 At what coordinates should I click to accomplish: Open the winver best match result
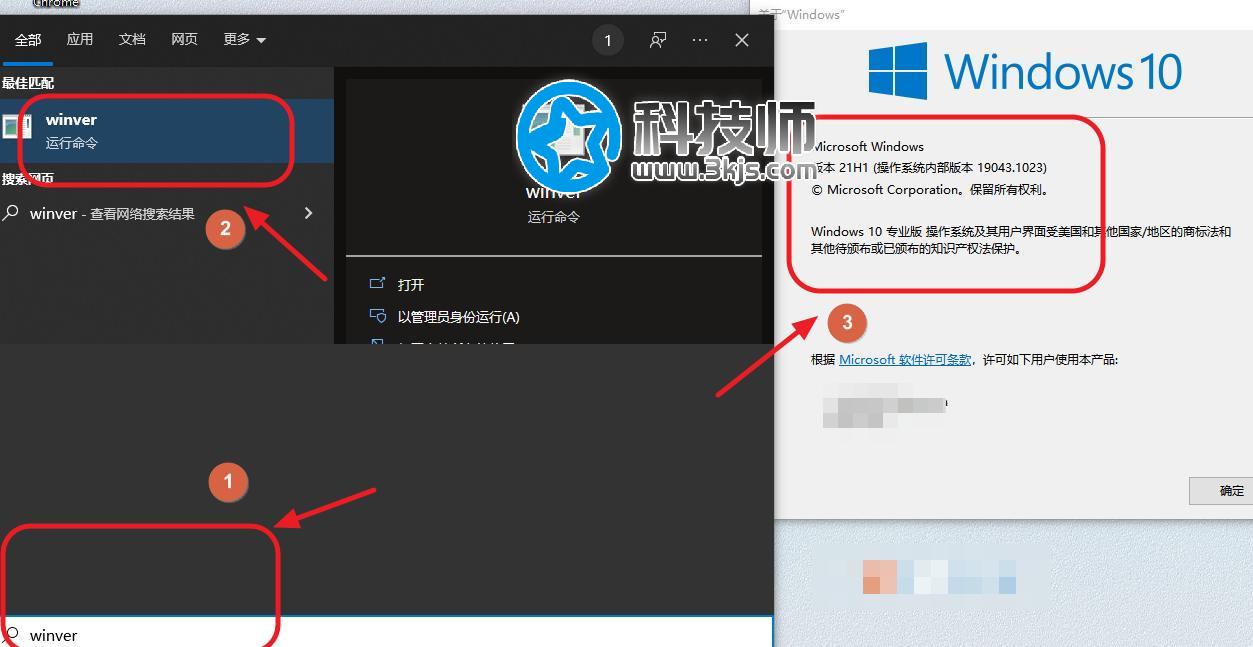pyautogui.click(x=166, y=131)
